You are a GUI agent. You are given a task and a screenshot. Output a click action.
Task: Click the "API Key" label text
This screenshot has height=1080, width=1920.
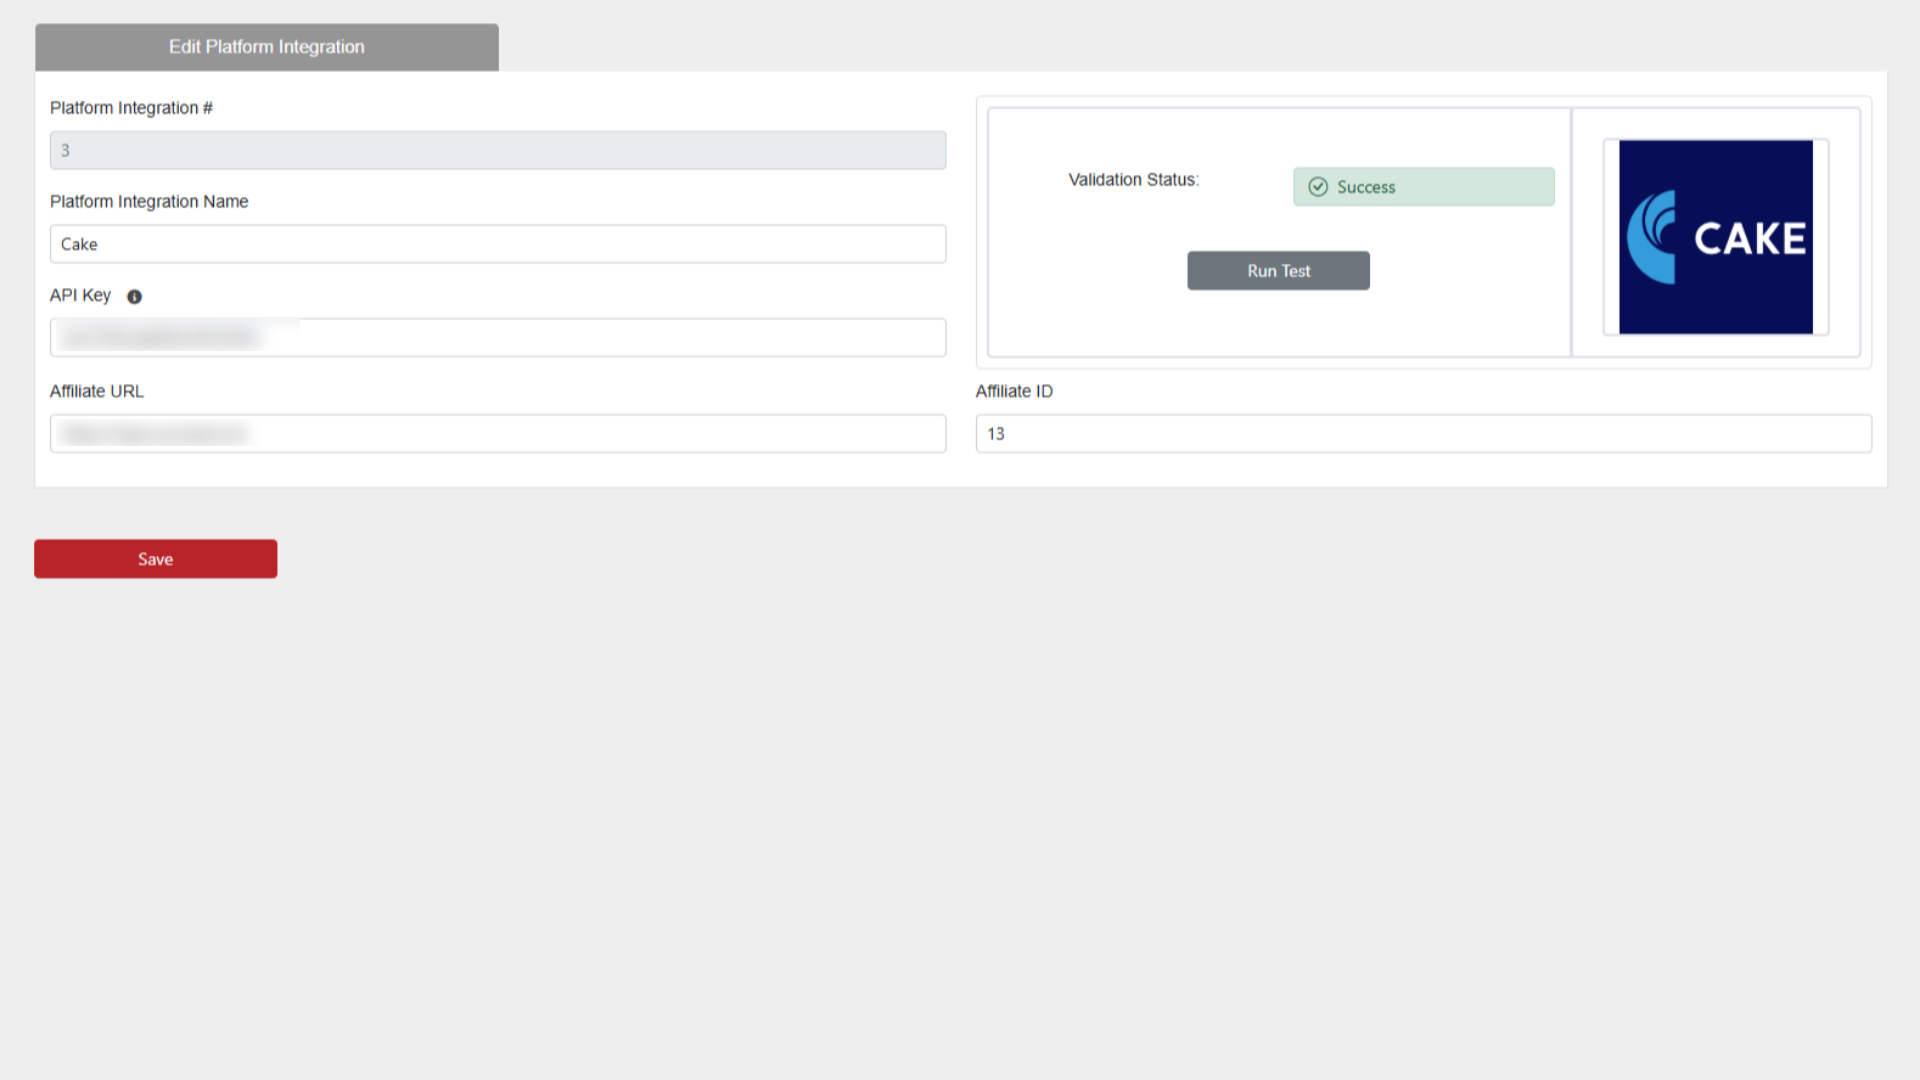(80, 295)
